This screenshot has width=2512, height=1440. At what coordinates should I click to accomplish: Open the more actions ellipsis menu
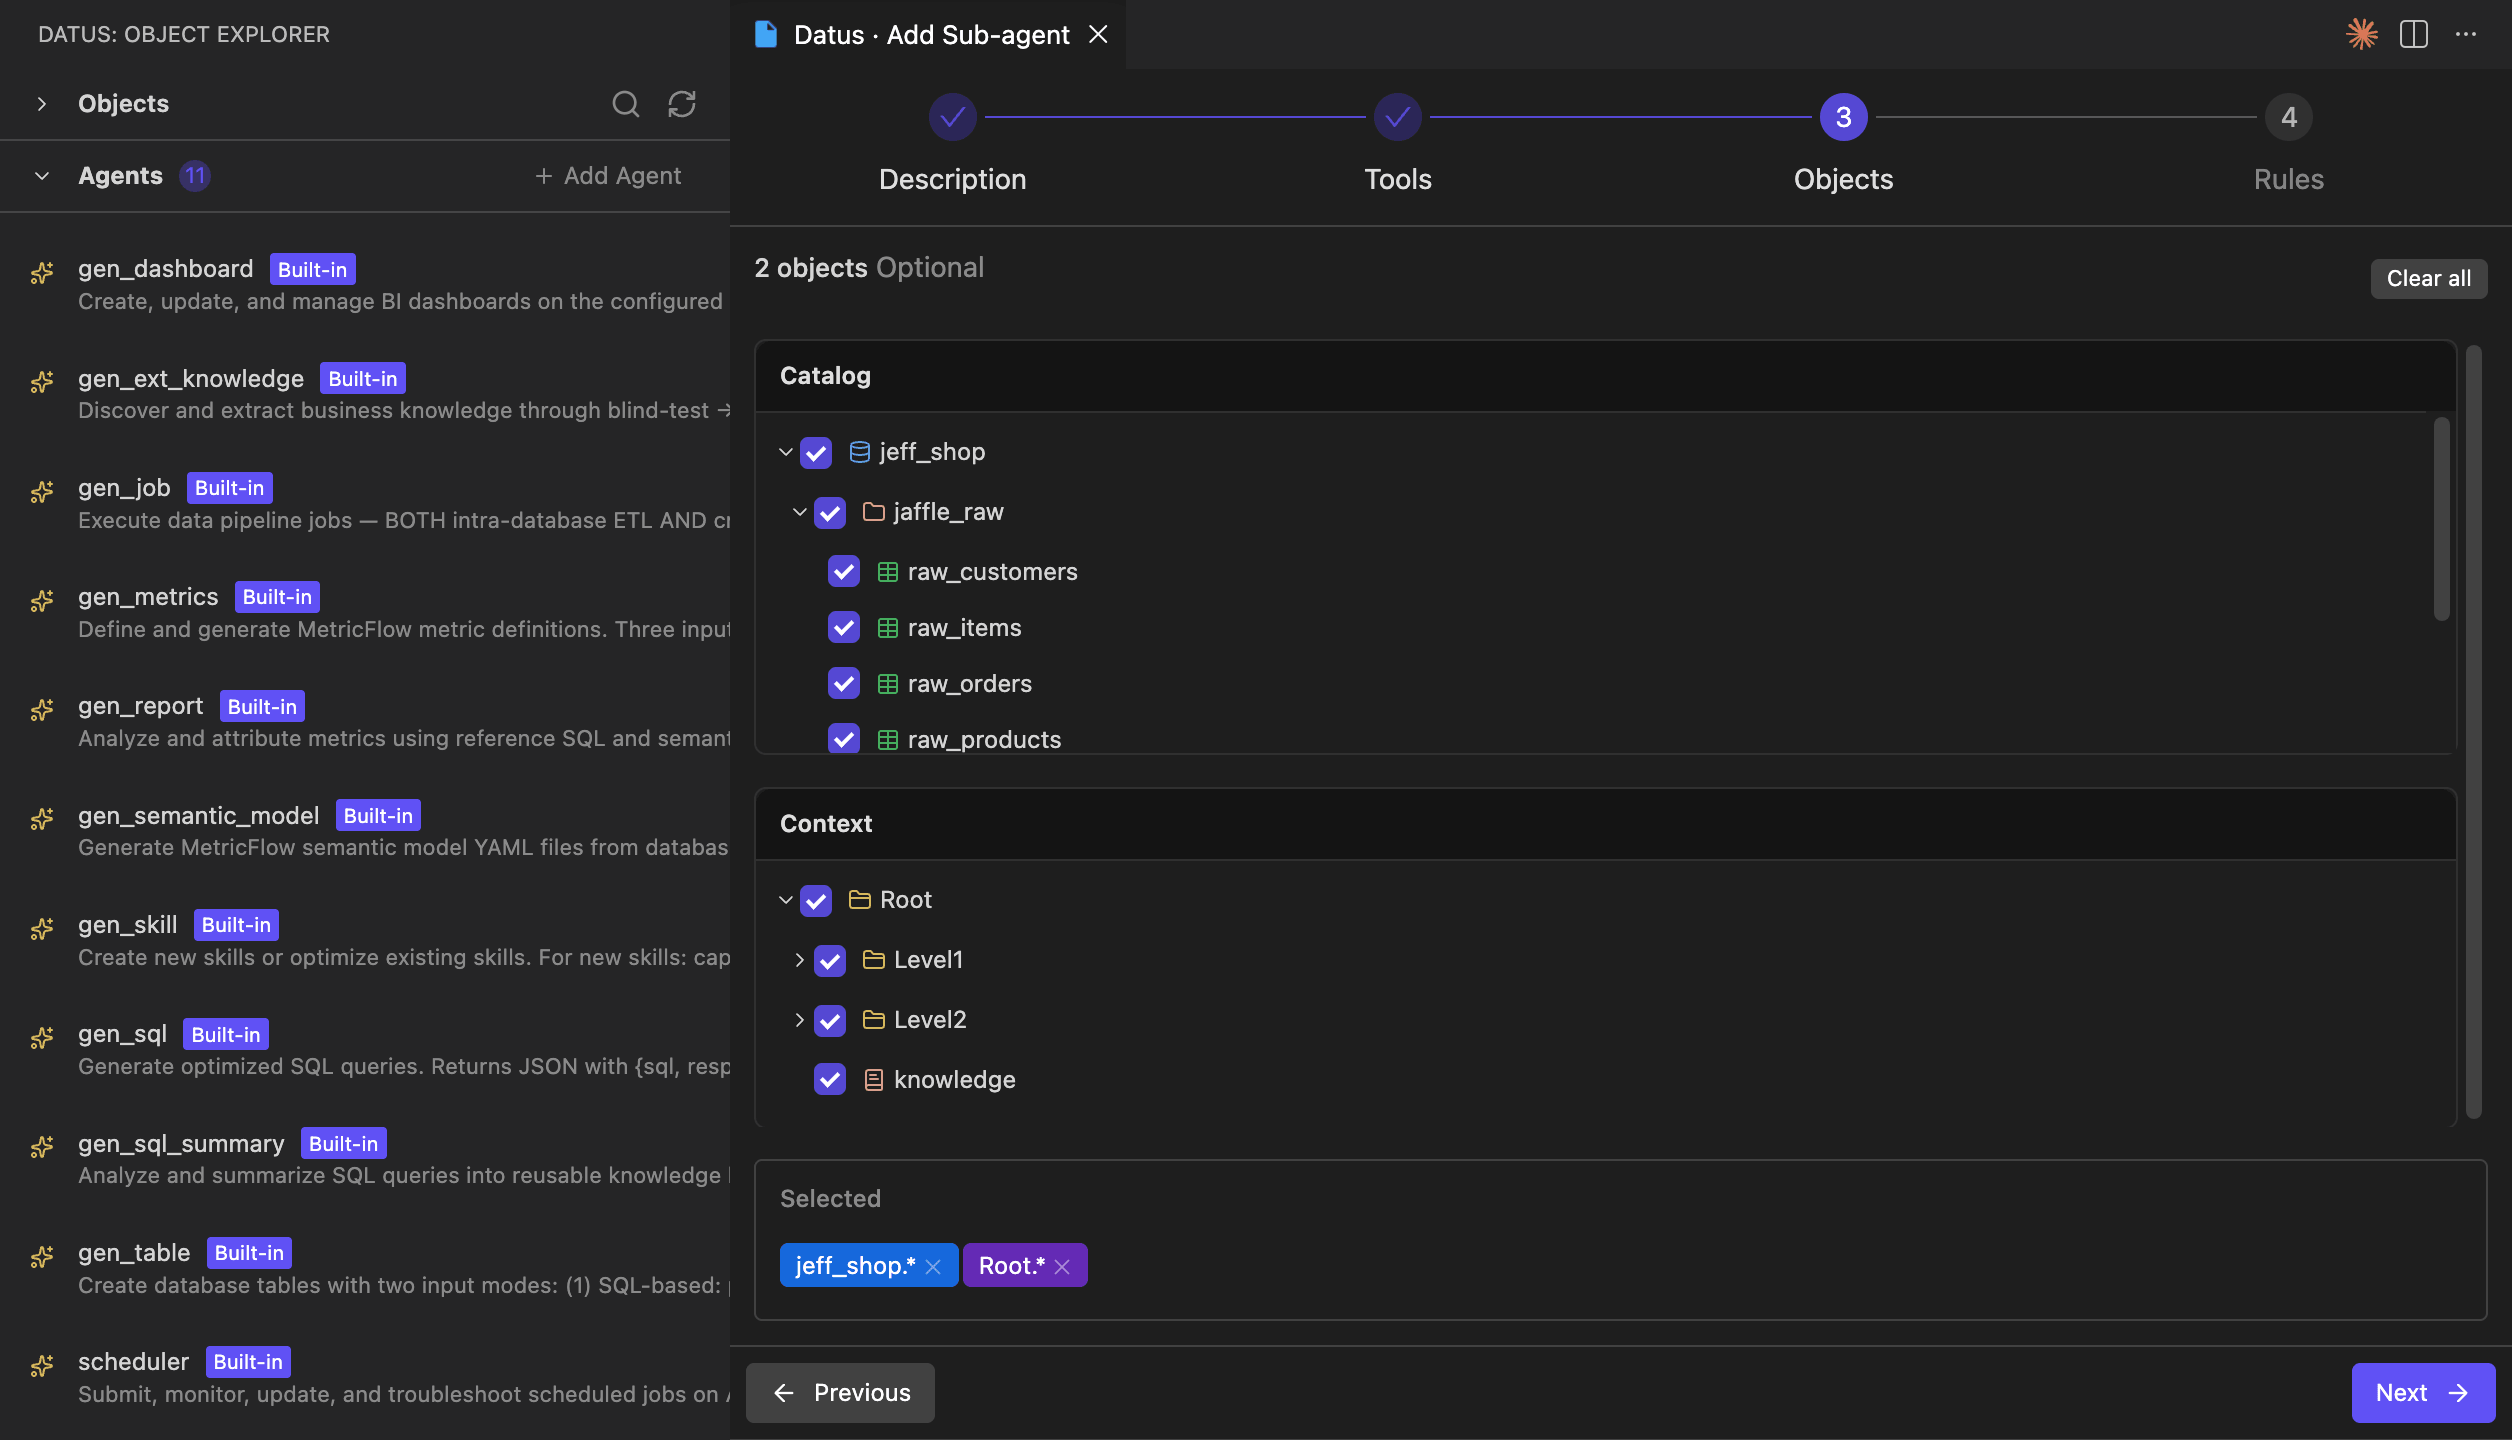click(x=2466, y=34)
